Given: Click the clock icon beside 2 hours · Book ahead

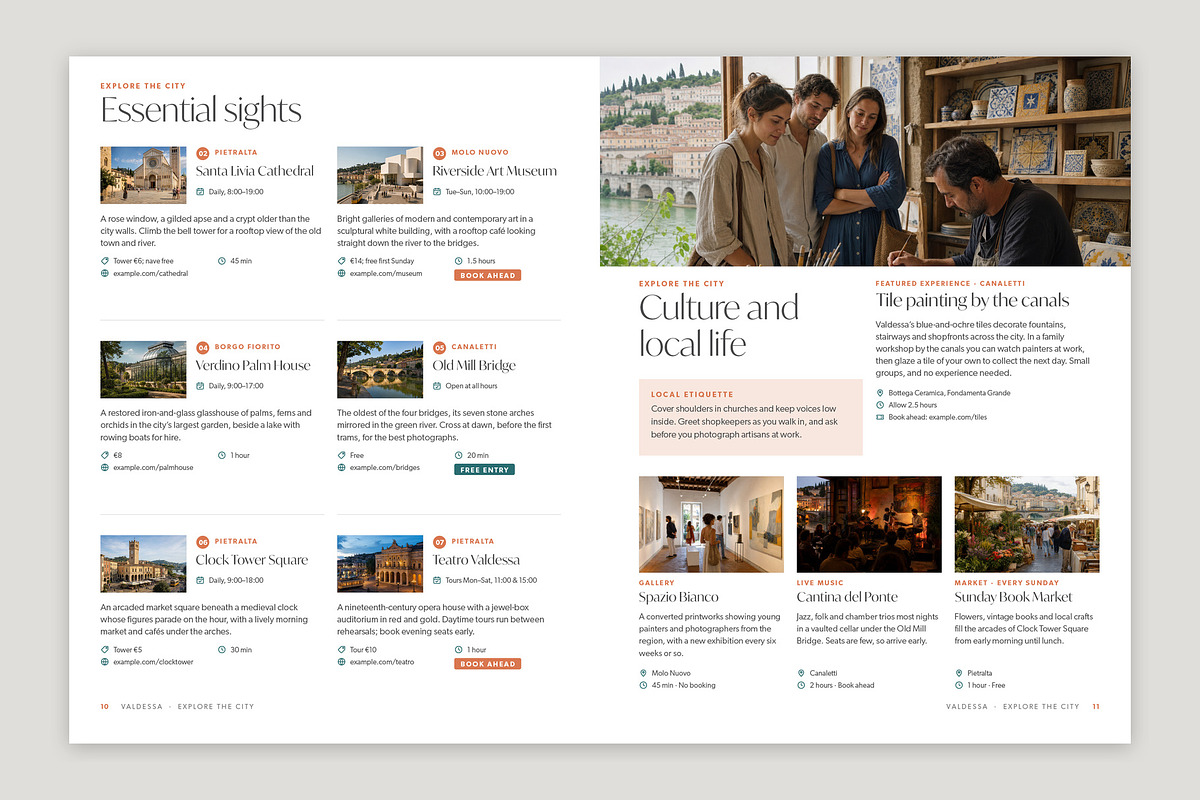Looking at the screenshot, I should coord(801,685).
